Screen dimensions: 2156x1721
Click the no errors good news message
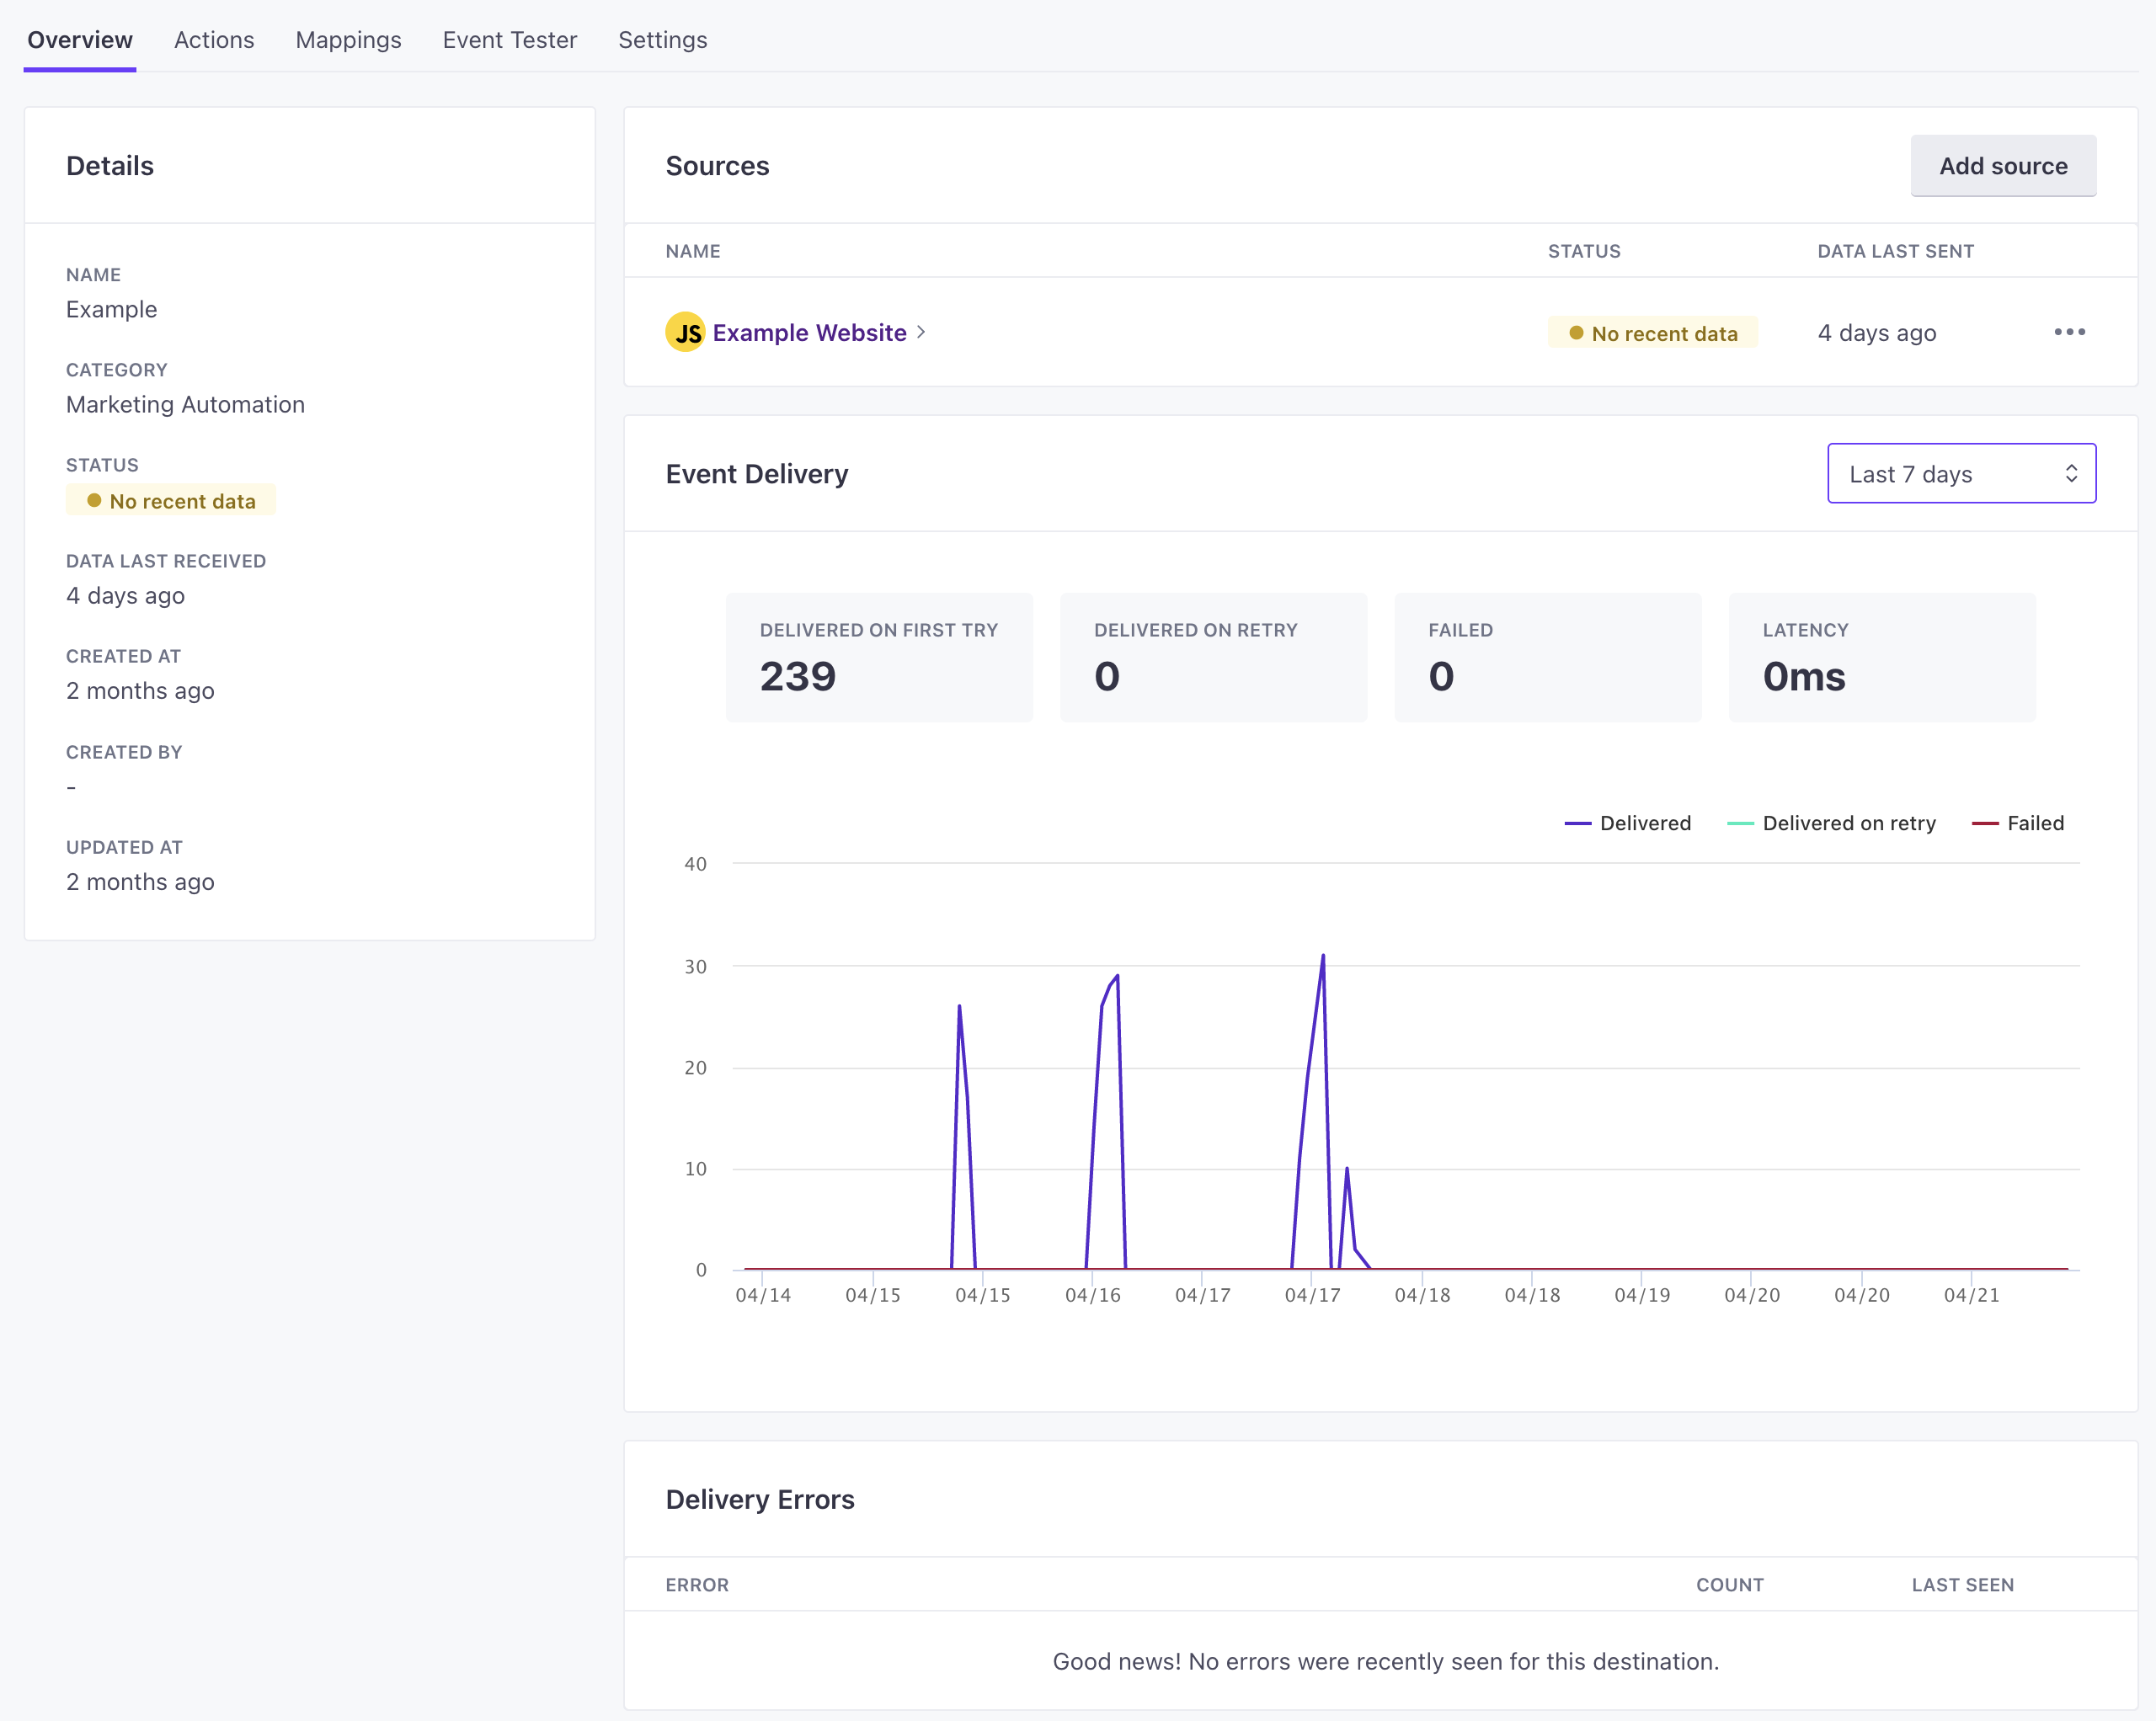click(1385, 1661)
